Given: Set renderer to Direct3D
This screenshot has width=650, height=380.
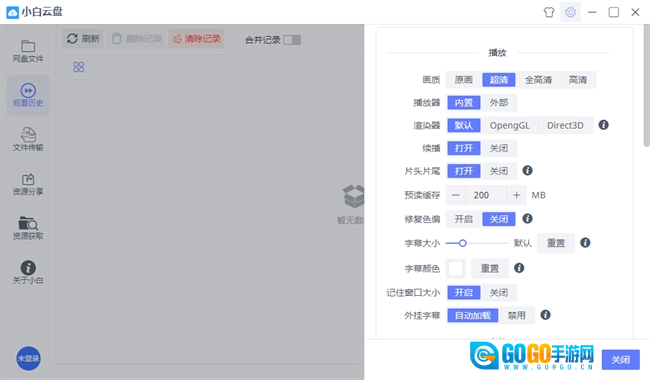Looking at the screenshot, I should tap(565, 126).
